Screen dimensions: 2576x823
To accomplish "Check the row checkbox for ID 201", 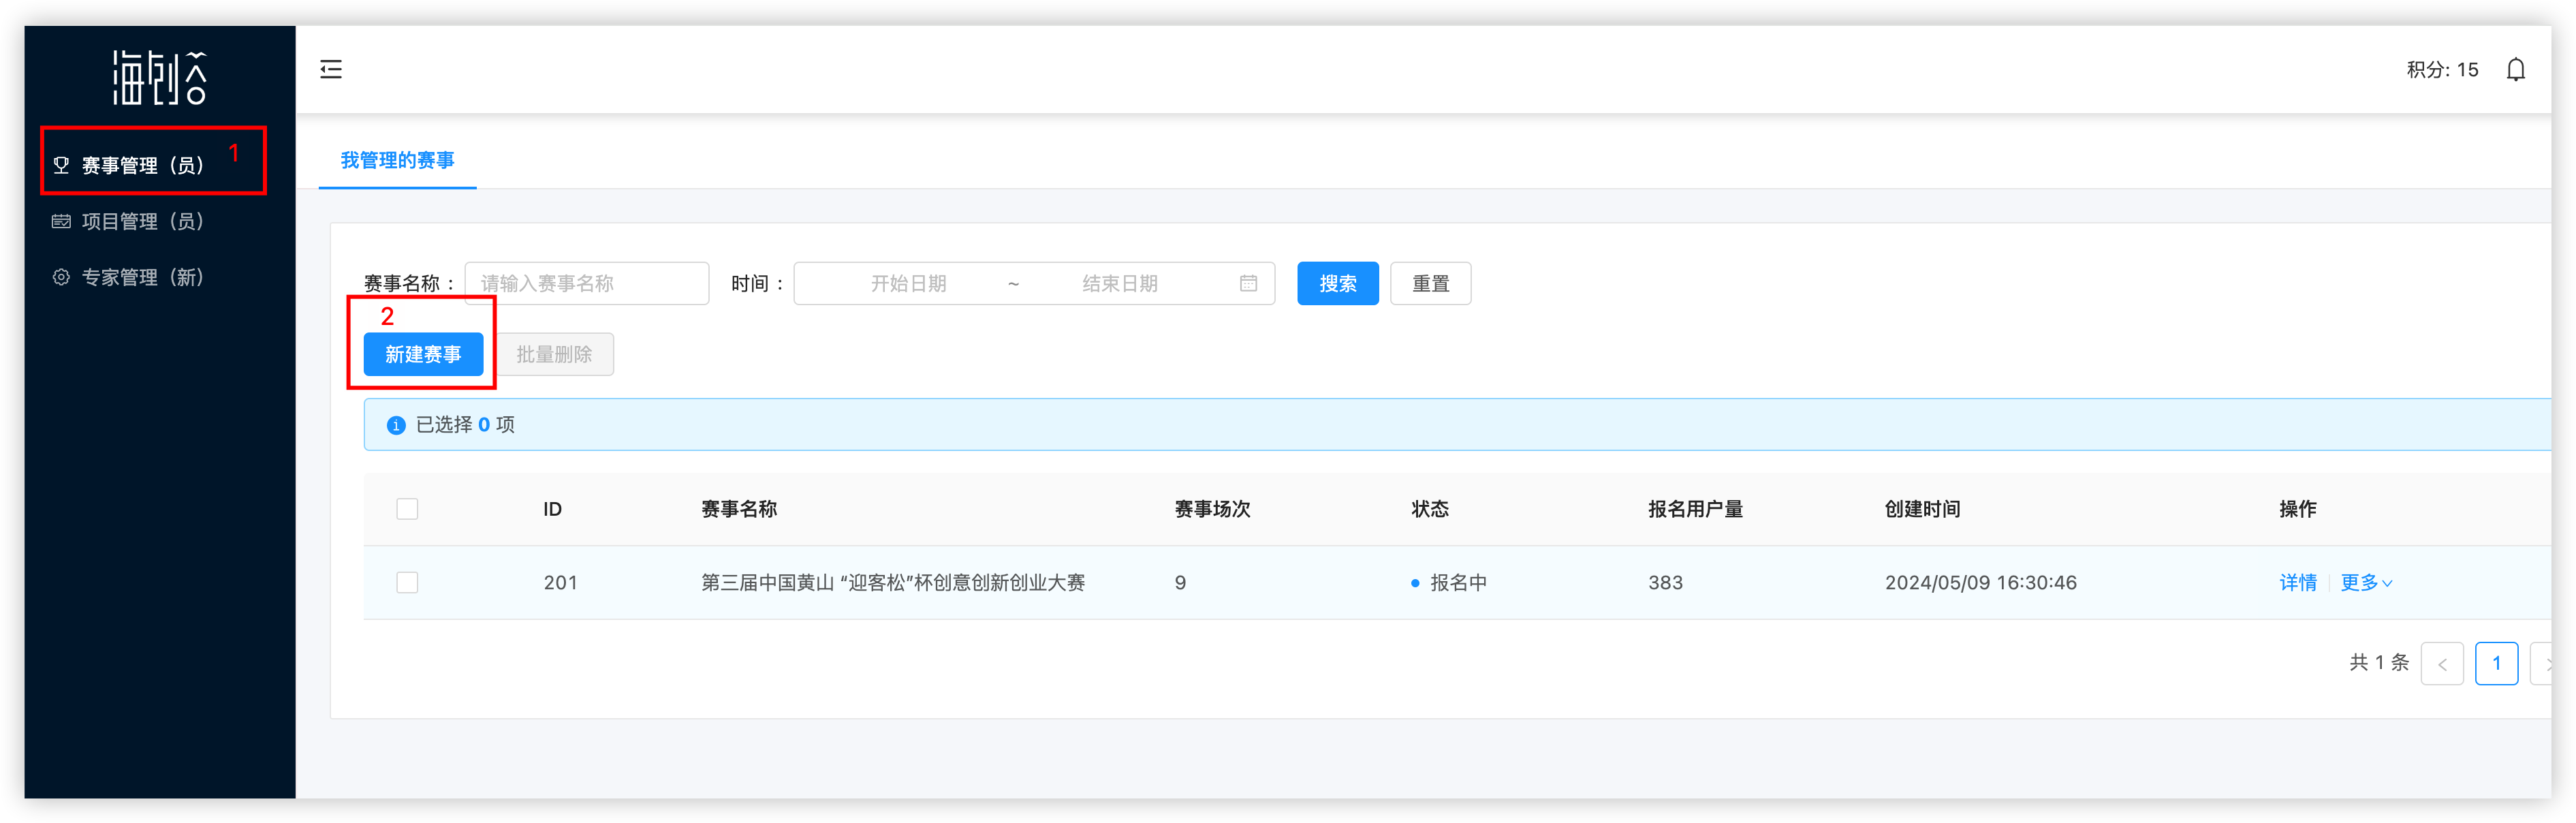I will pos(407,582).
